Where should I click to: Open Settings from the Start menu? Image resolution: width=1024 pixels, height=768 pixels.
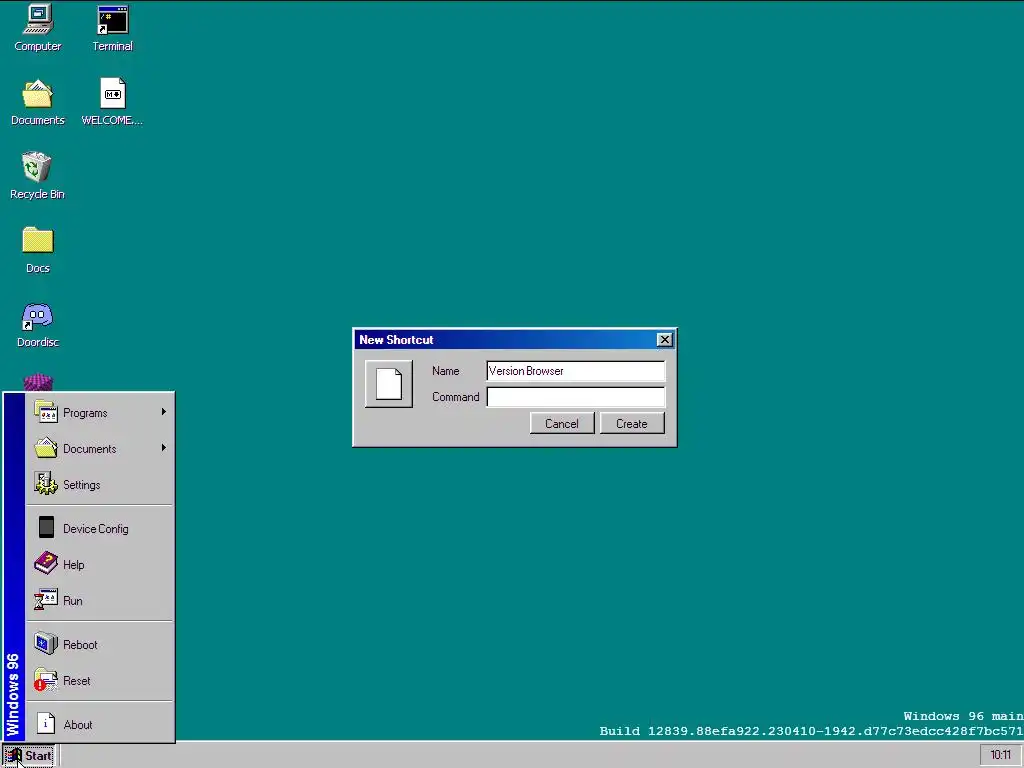[100, 485]
